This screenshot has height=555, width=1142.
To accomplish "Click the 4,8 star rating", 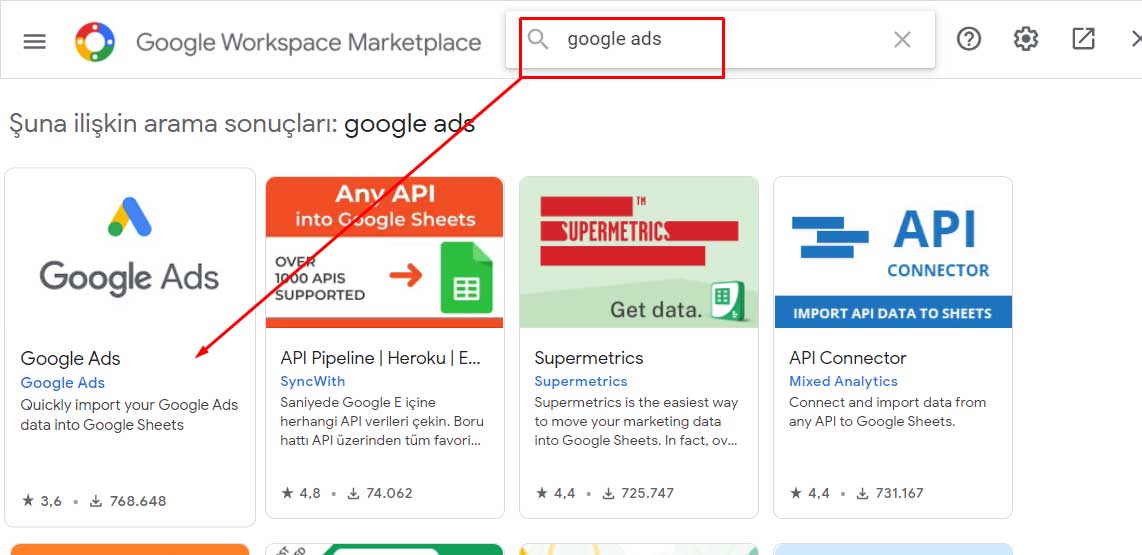I will [x=301, y=493].
